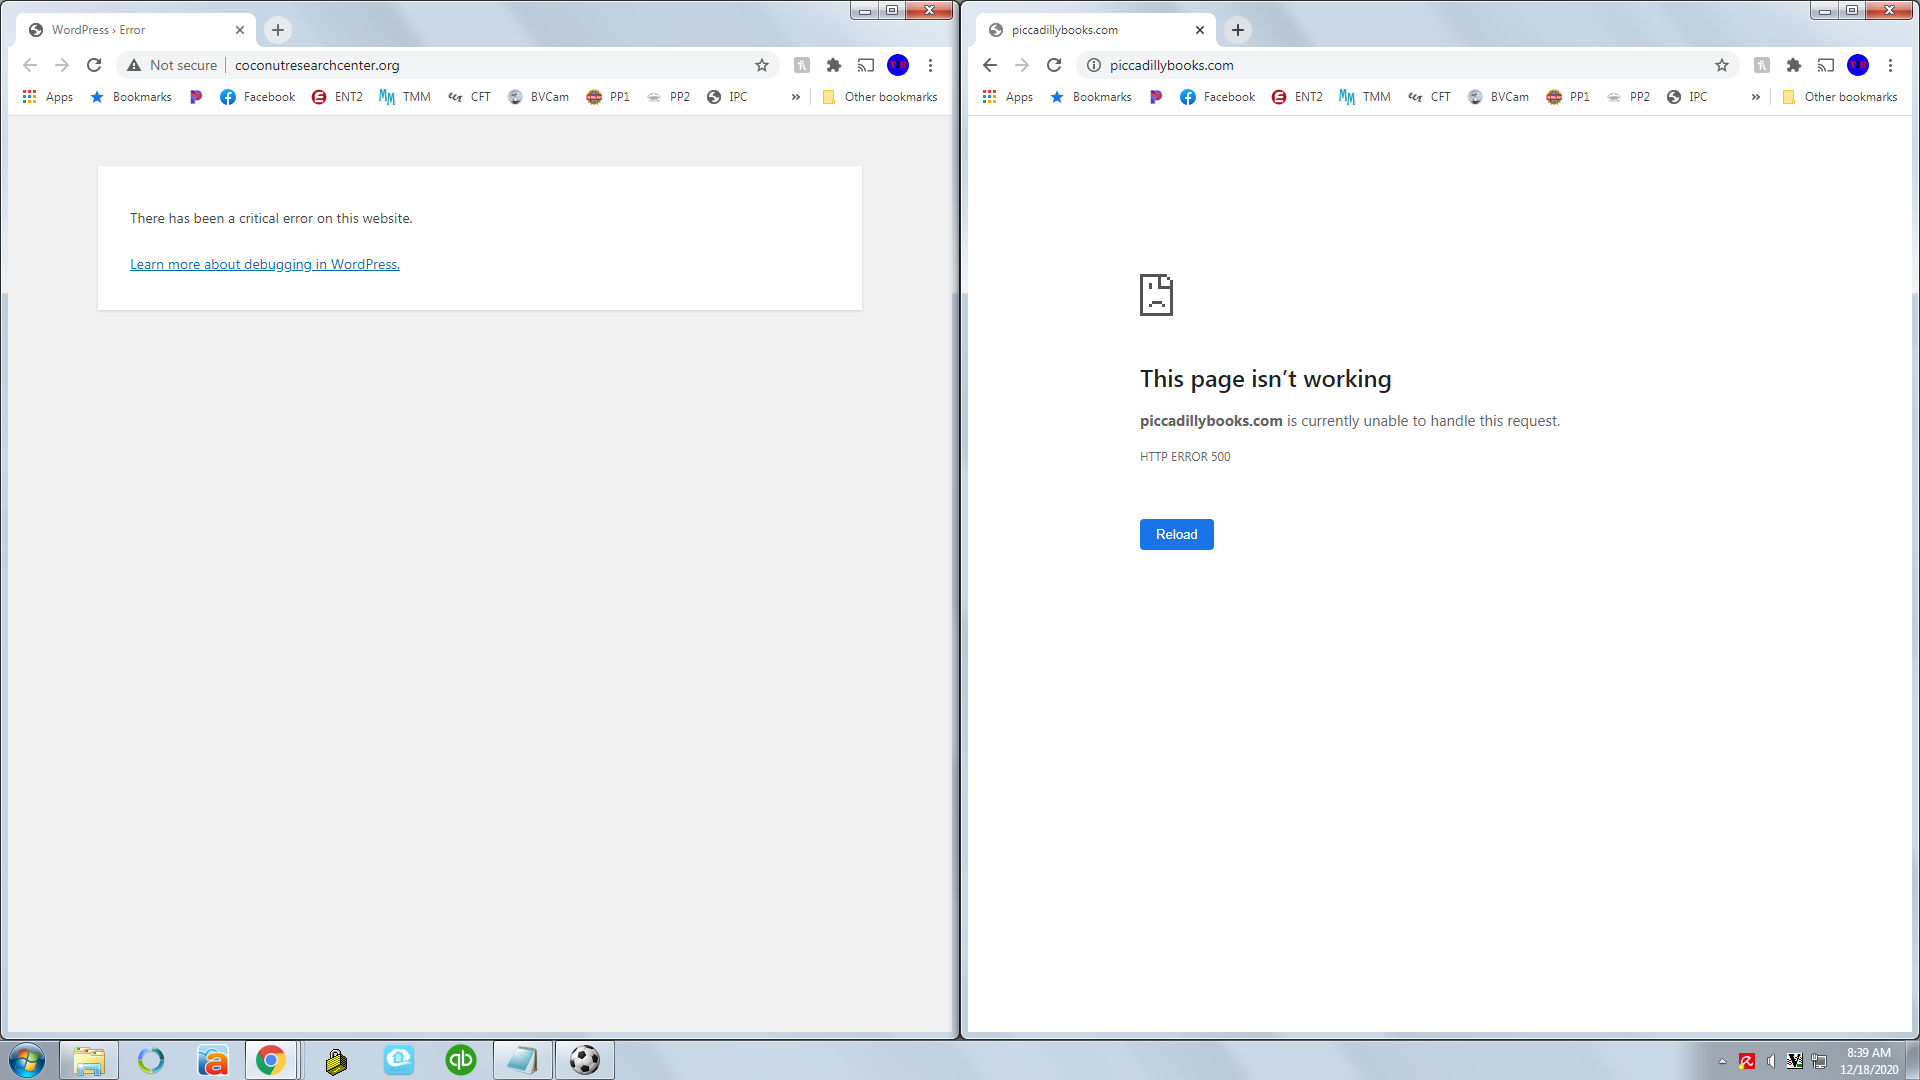1920x1080 pixels.
Task: Reload the coconutresearchcenter.org page icon
Action: point(94,65)
